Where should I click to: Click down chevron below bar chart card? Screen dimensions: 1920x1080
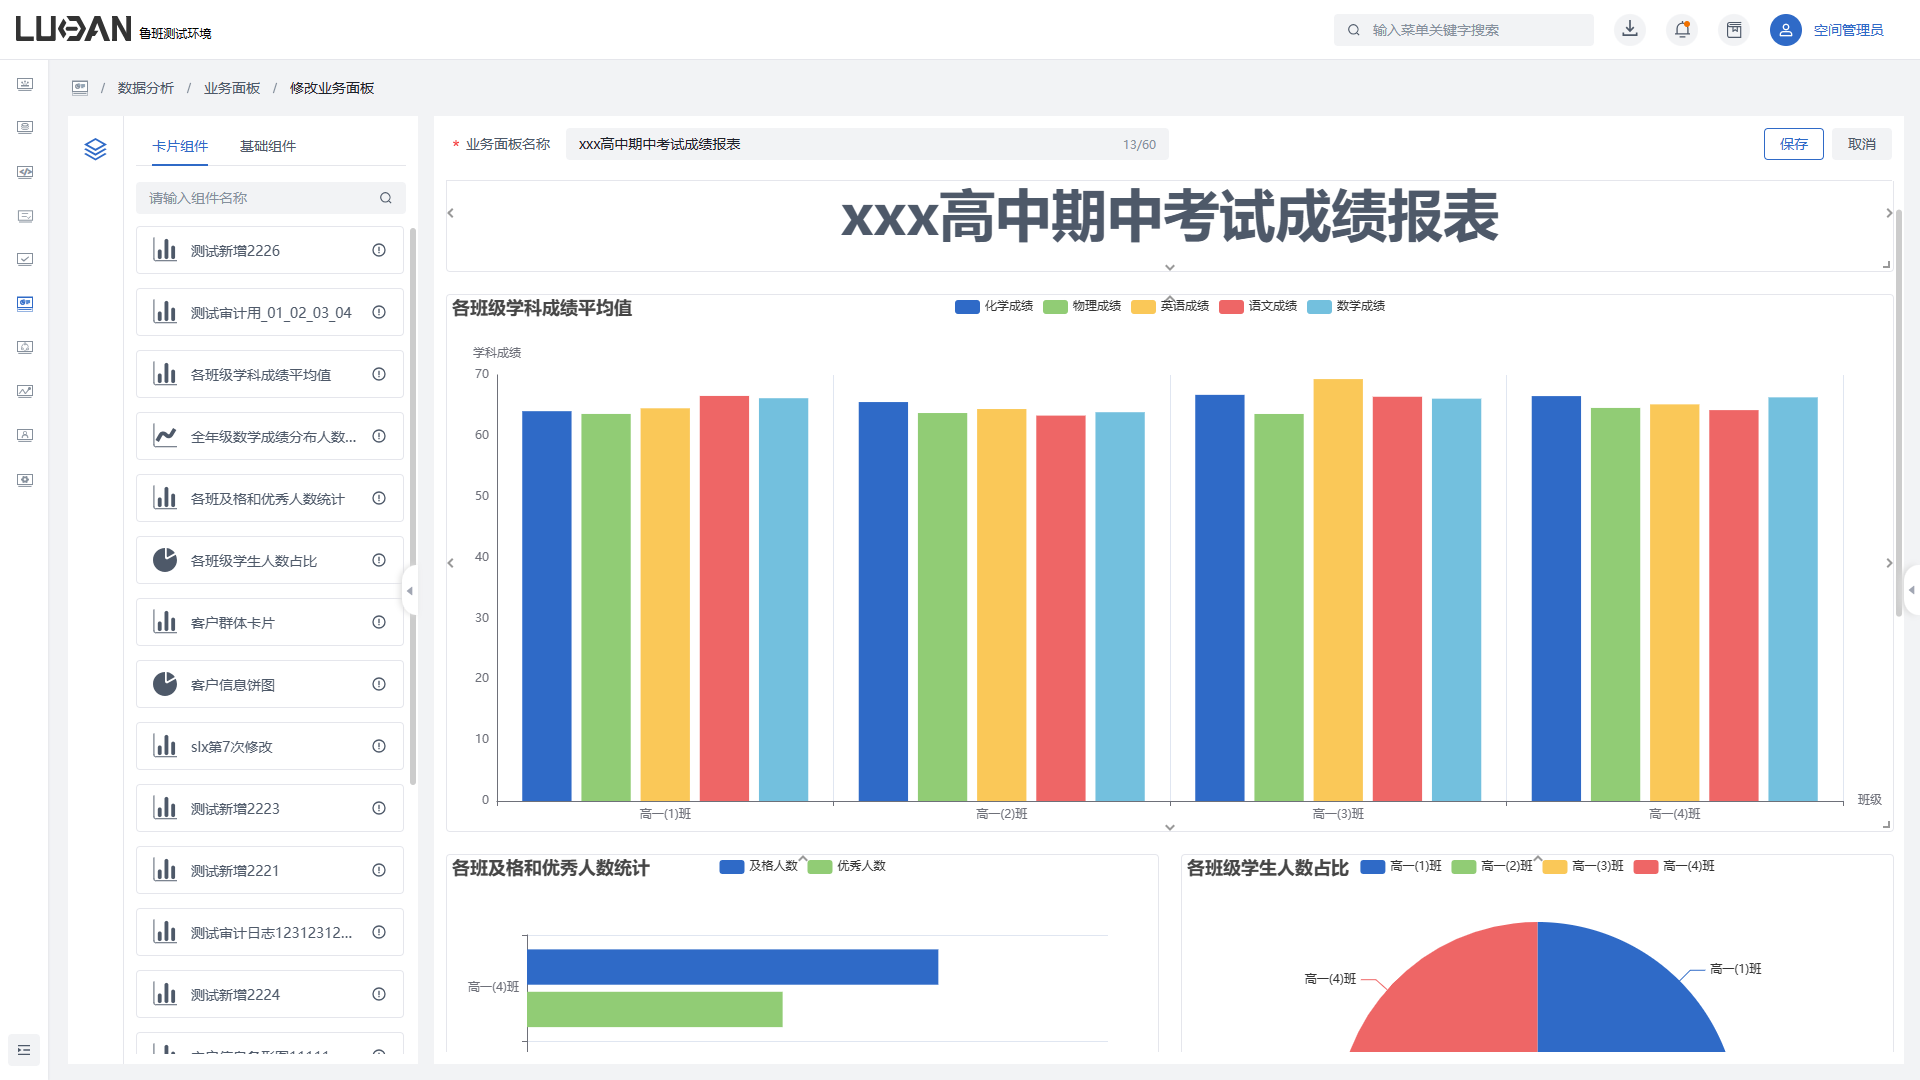(x=1170, y=827)
